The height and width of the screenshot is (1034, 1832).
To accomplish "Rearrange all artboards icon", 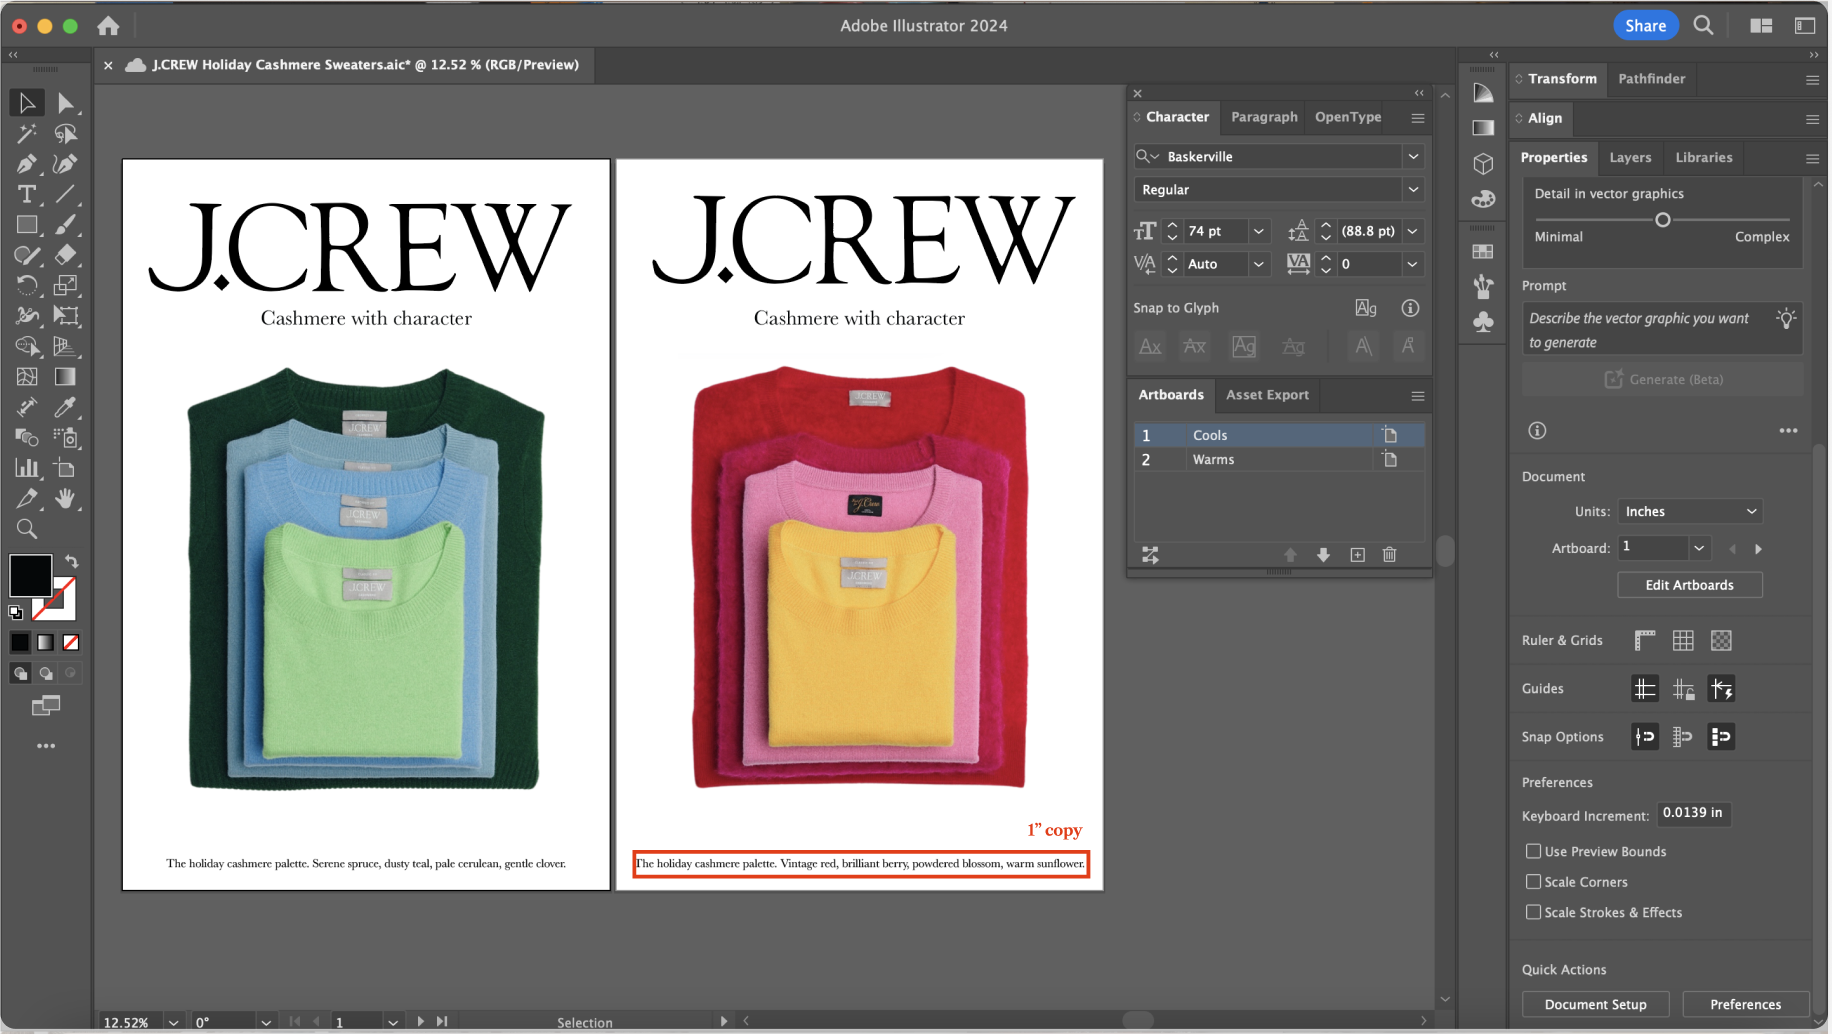I will point(1151,555).
